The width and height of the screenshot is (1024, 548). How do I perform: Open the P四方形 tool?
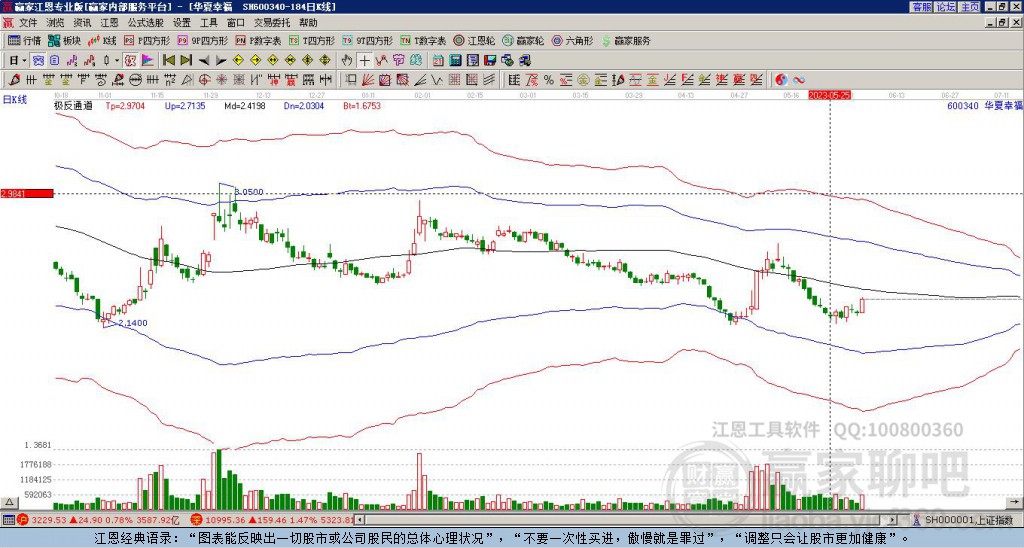pyautogui.click(x=147, y=40)
